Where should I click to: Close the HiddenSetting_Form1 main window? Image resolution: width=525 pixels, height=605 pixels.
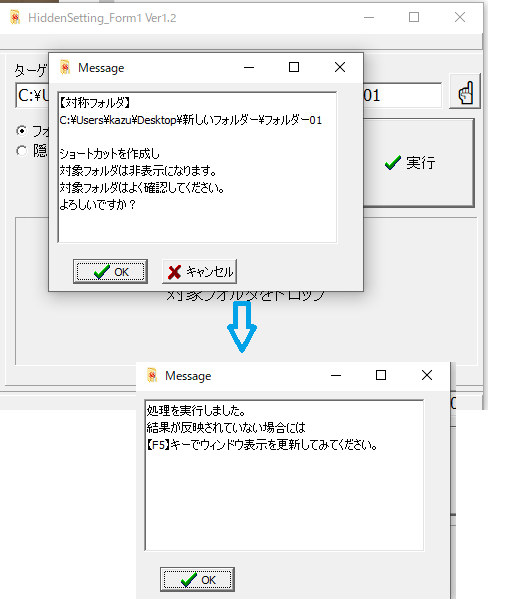tap(460, 17)
